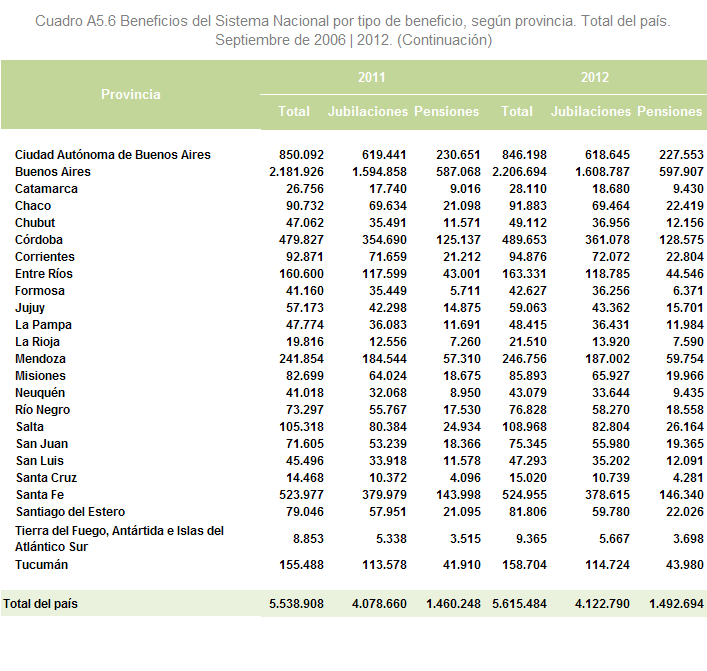The height and width of the screenshot is (671, 707).
Task: Click the Entre Ríos value 160.600
Action: pos(301,274)
